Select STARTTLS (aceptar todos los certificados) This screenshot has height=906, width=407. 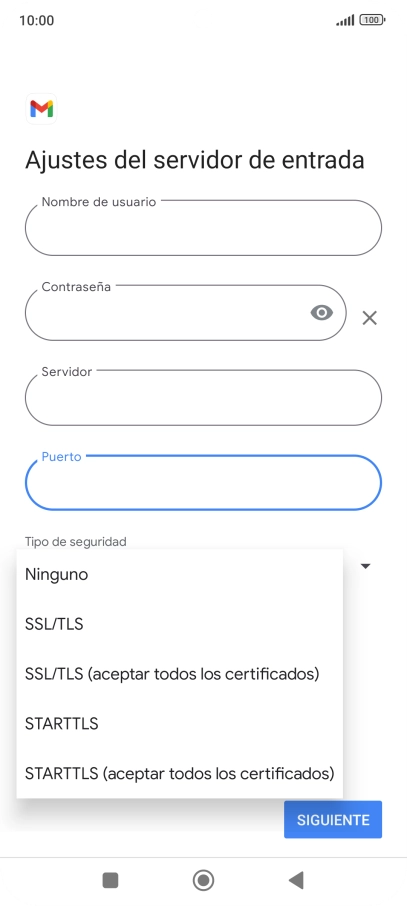click(x=180, y=773)
